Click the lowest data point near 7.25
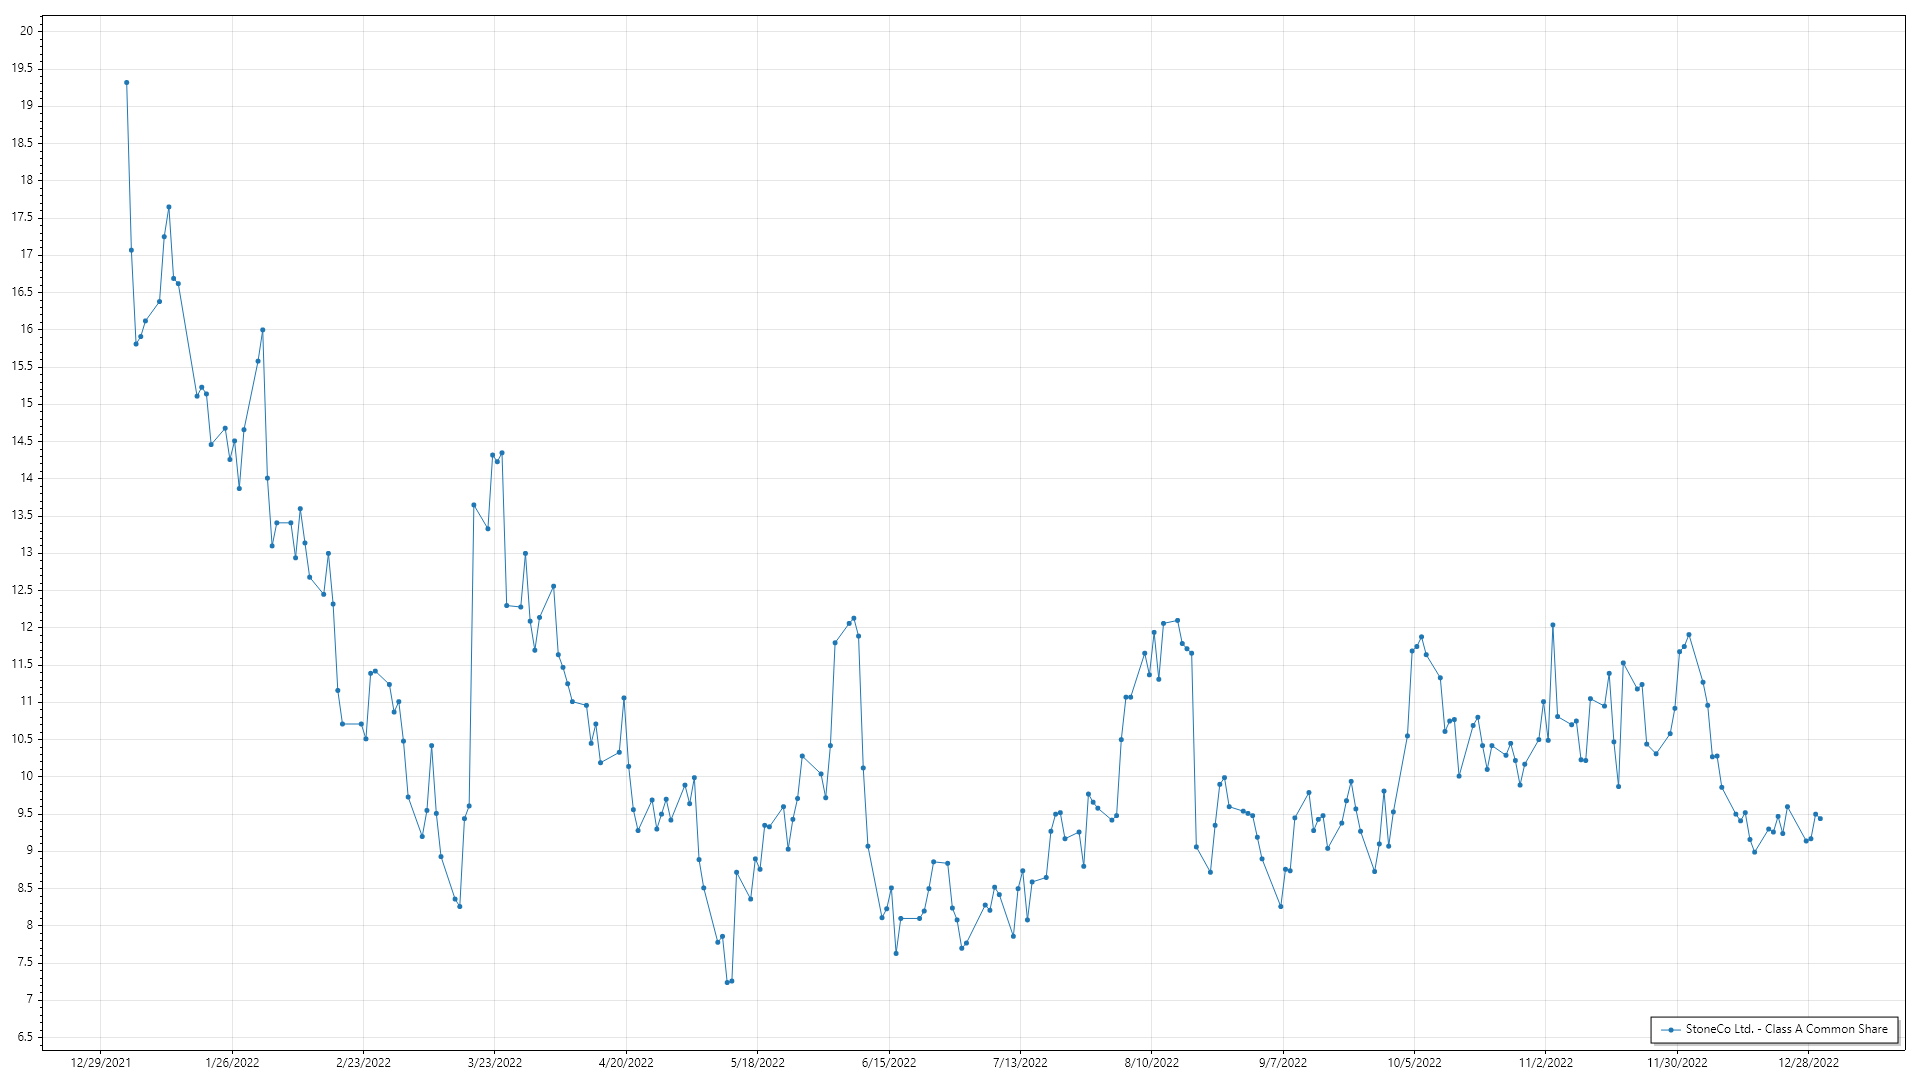This screenshot has height=1080, width=1920. pos(727,982)
